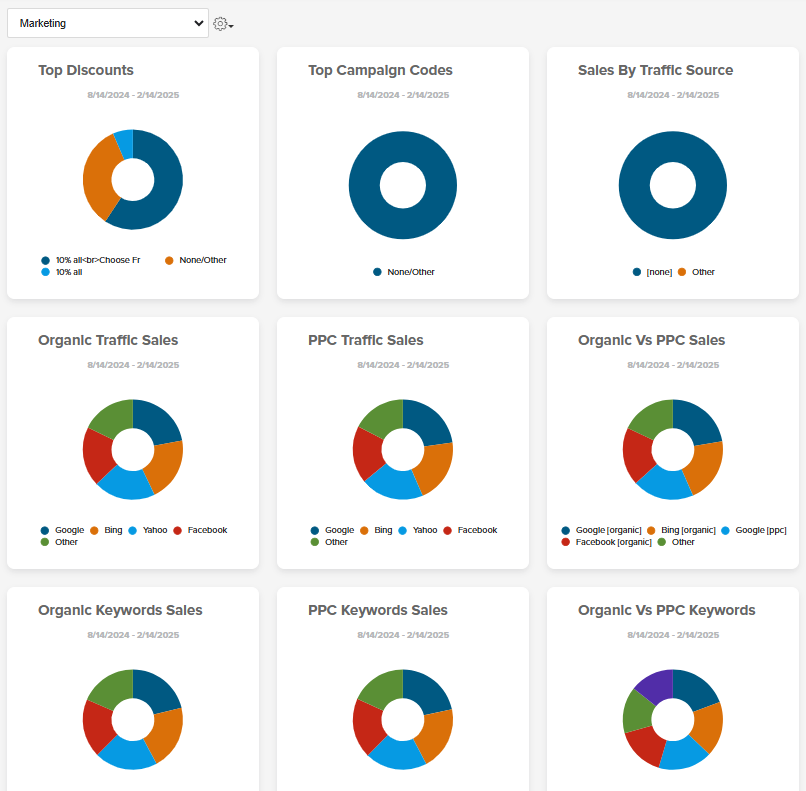Toggle Other legend in Sales By Traffic Source
The image size is (806, 791).
[696, 272]
